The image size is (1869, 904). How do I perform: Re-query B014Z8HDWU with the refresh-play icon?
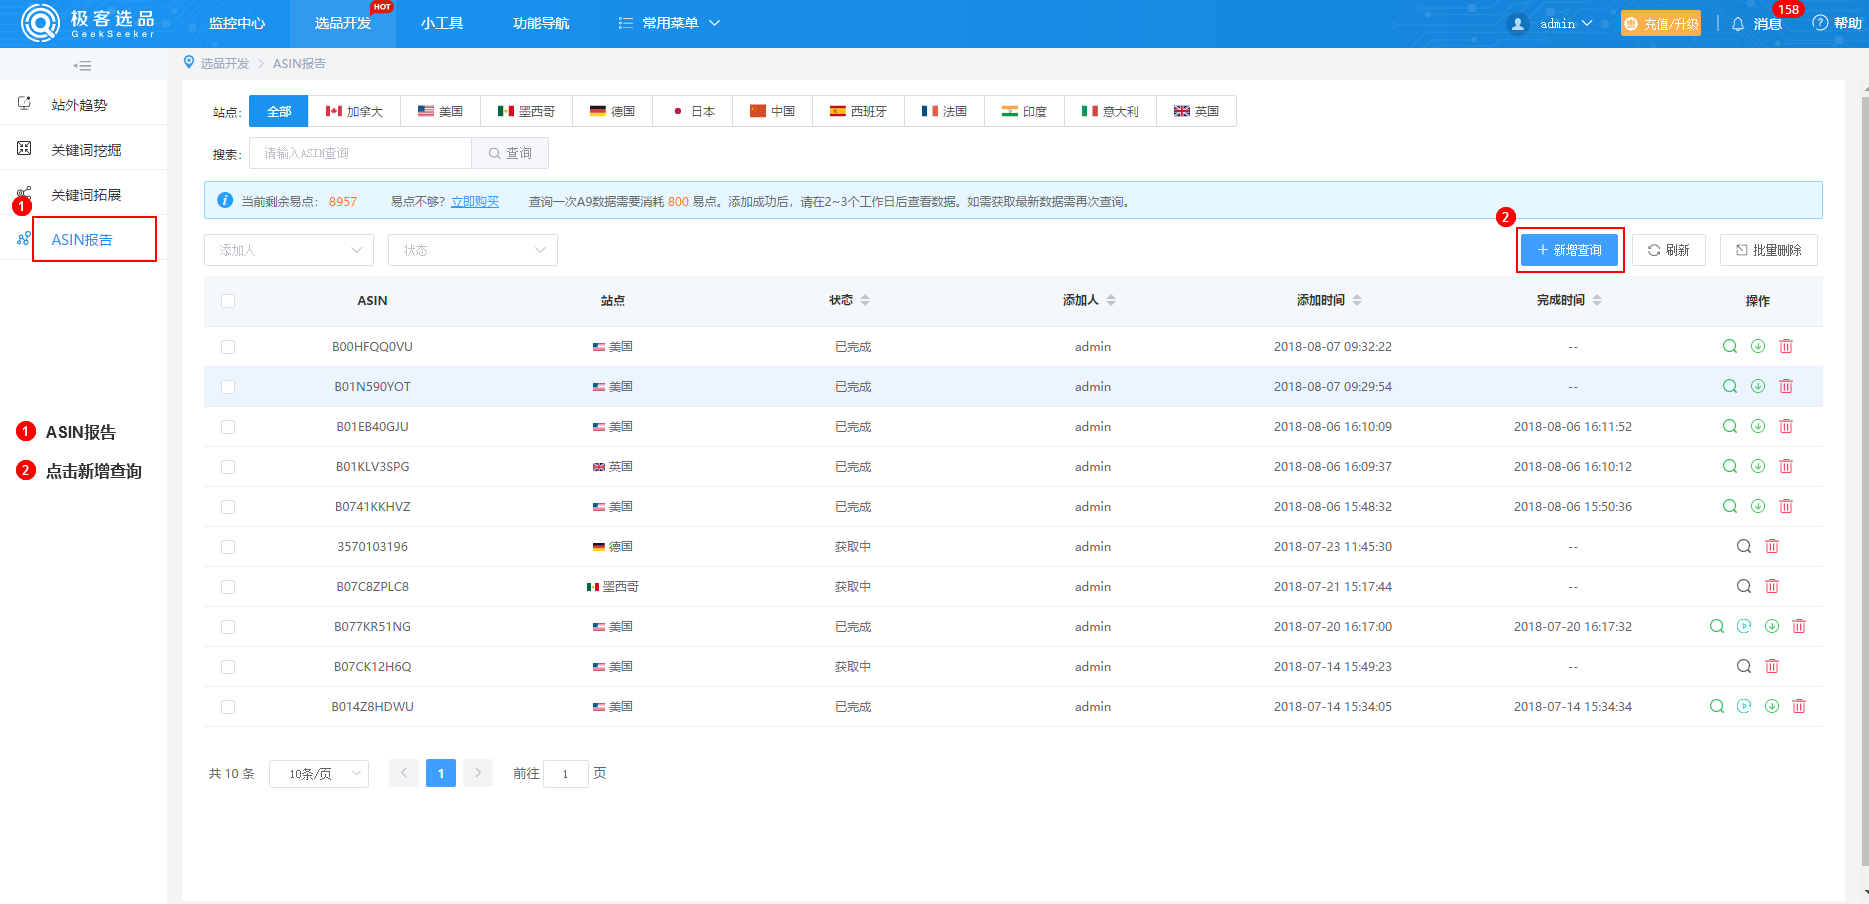click(x=1744, y=706)
